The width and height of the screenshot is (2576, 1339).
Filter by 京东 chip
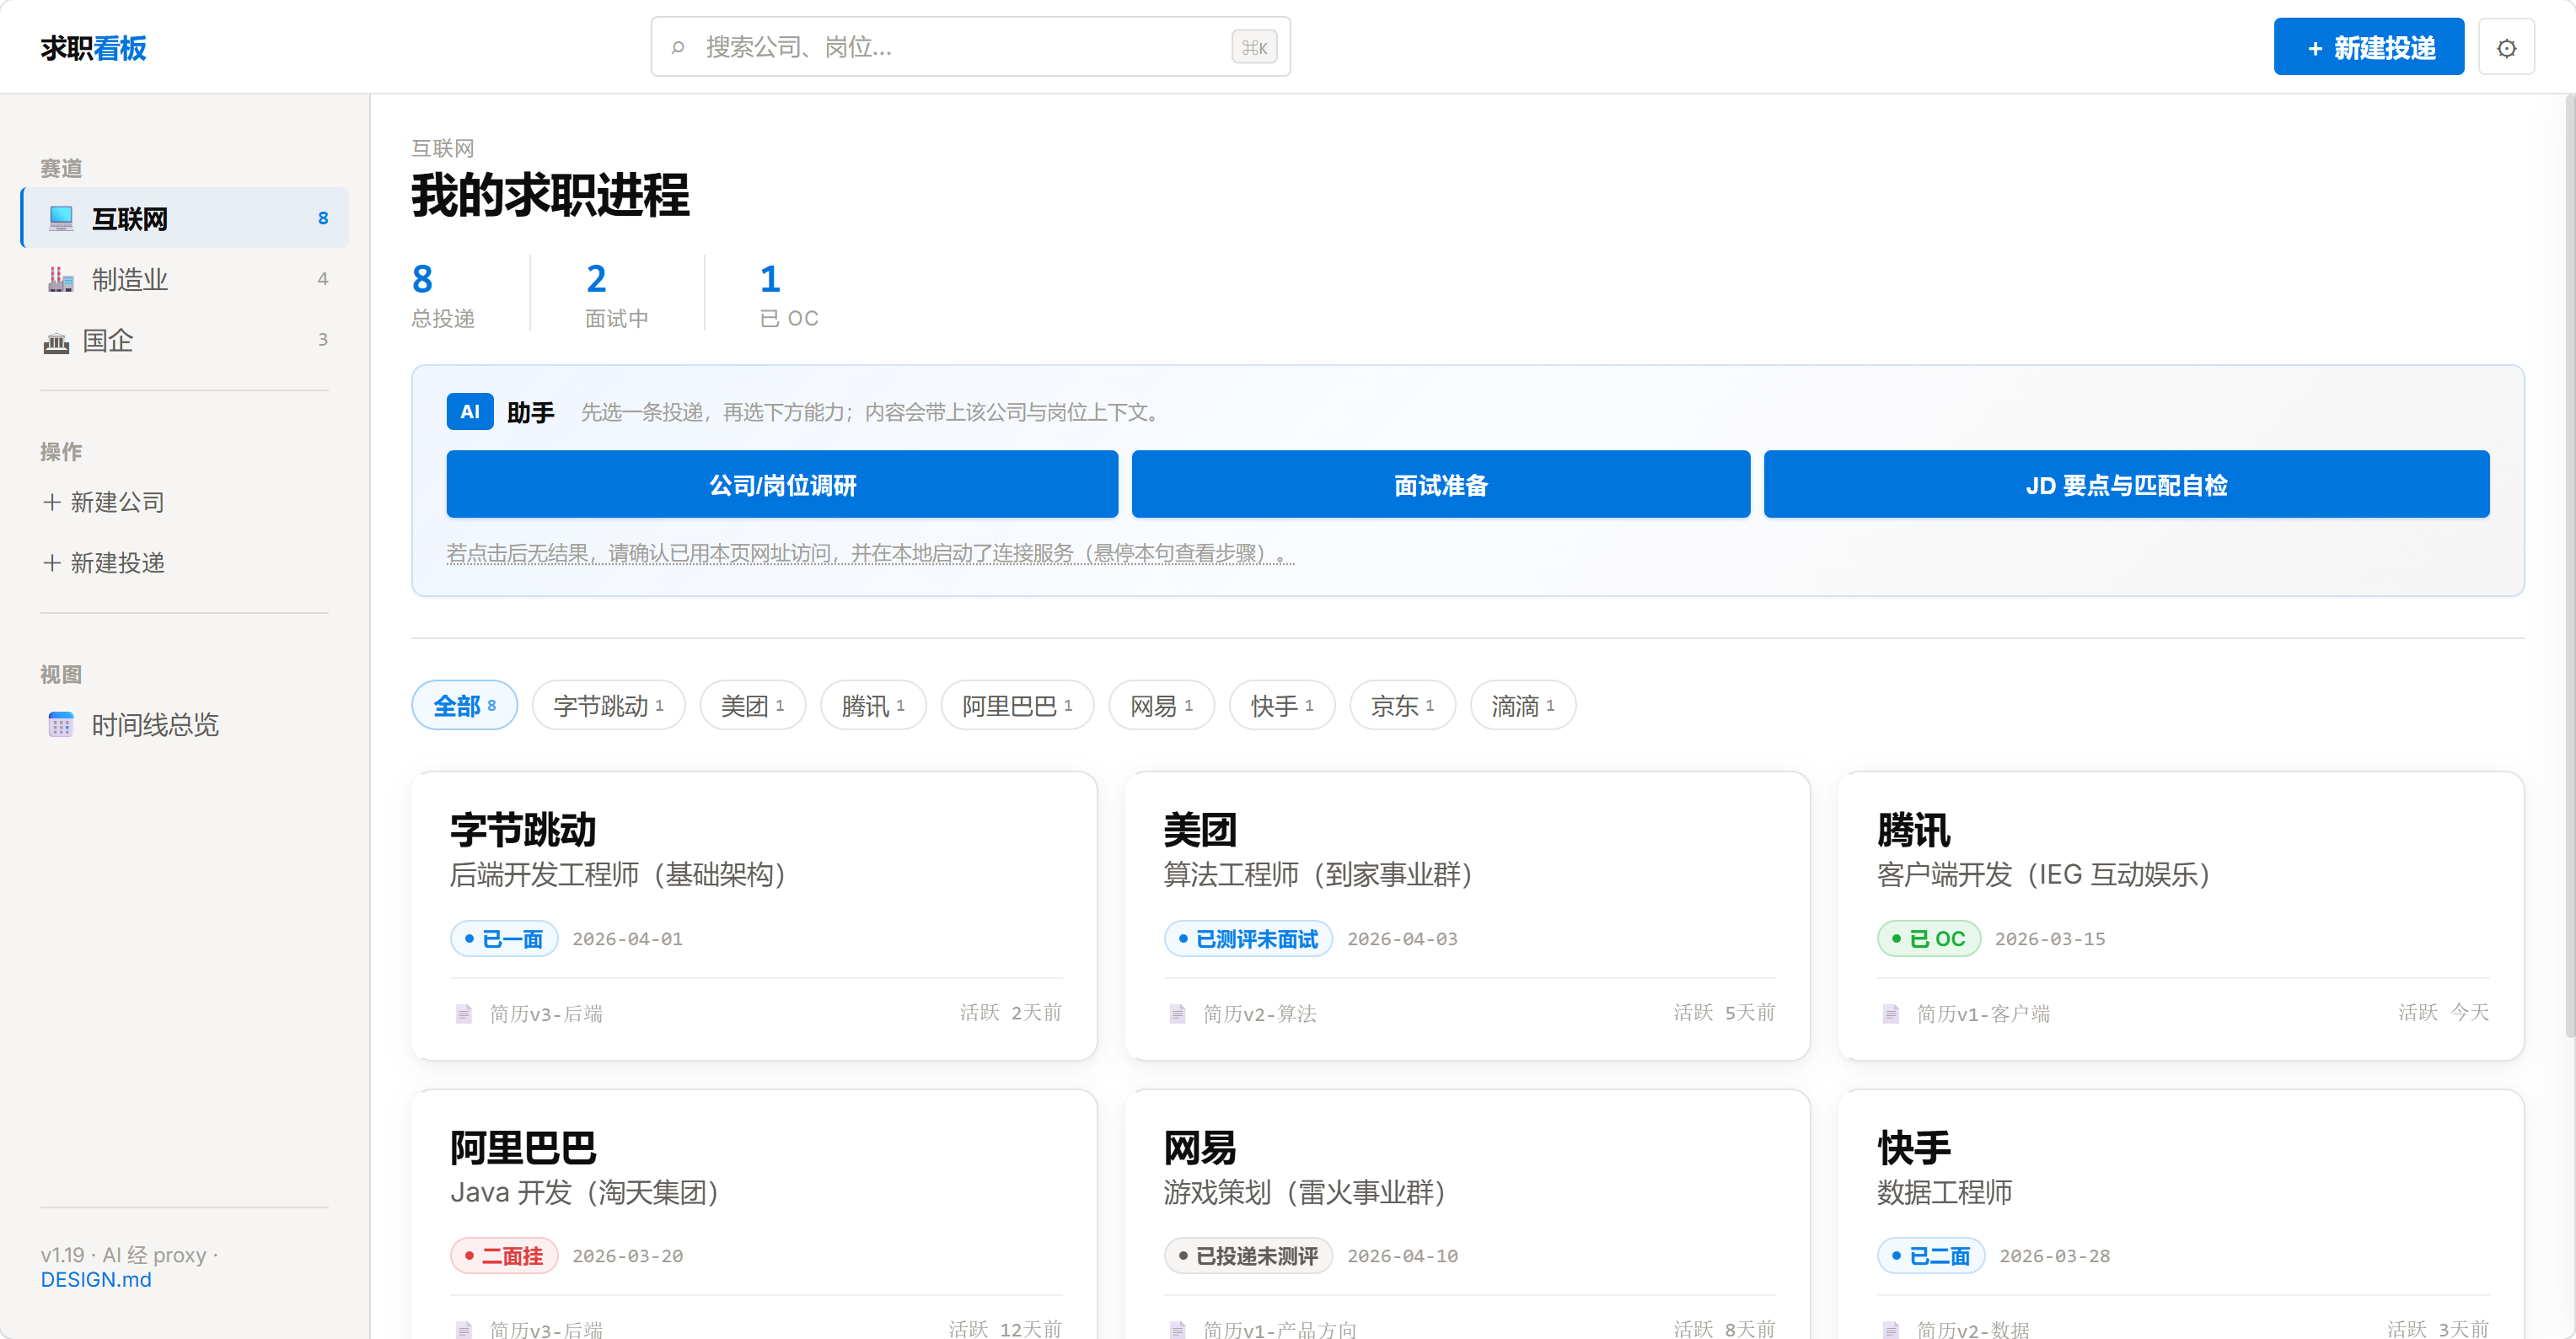click(1403, 706)
